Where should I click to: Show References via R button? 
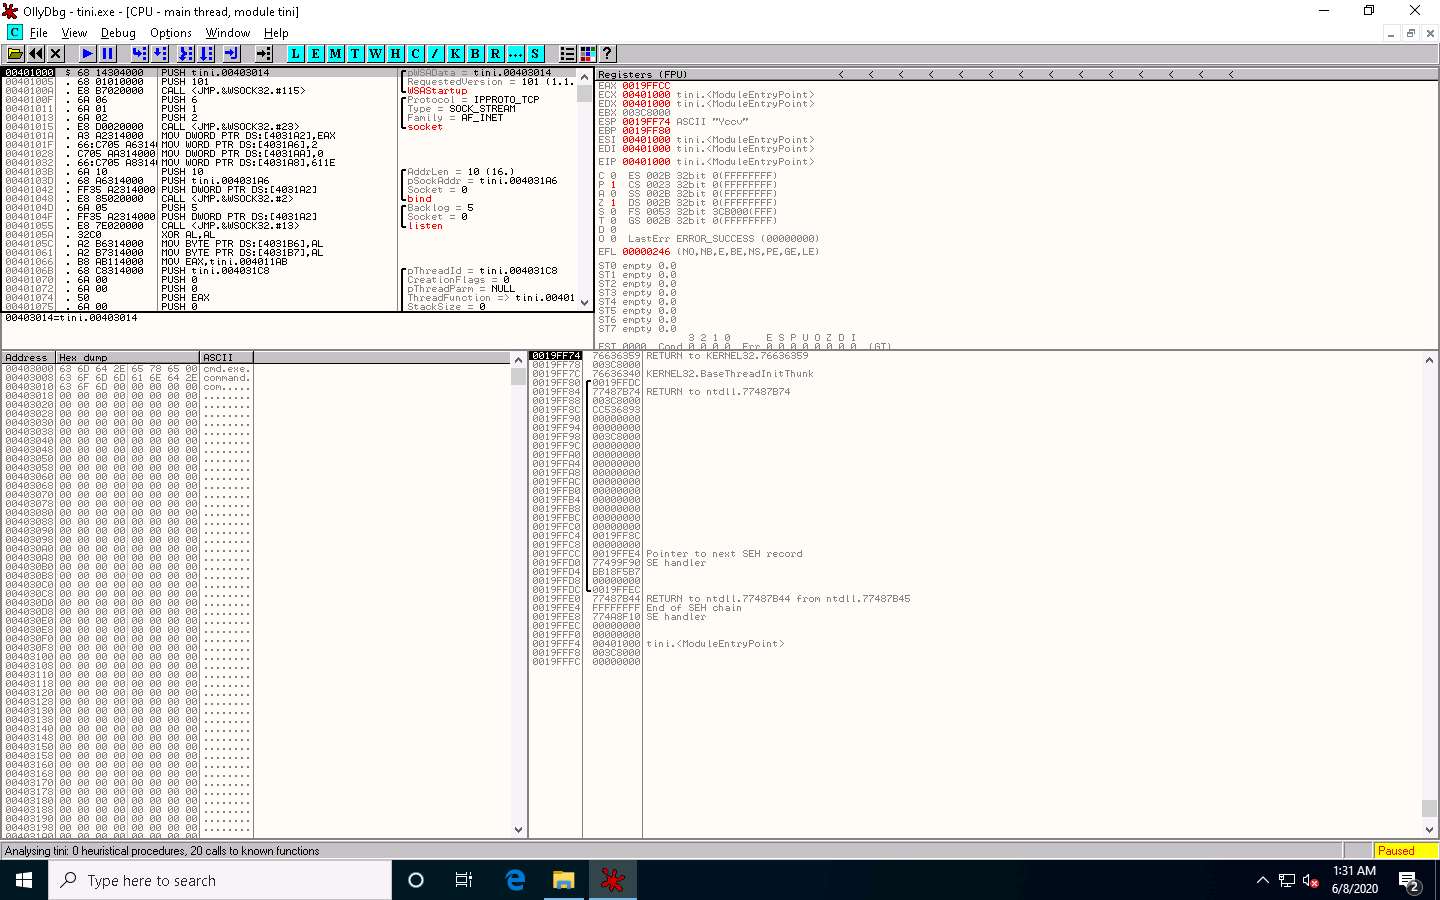496,54
